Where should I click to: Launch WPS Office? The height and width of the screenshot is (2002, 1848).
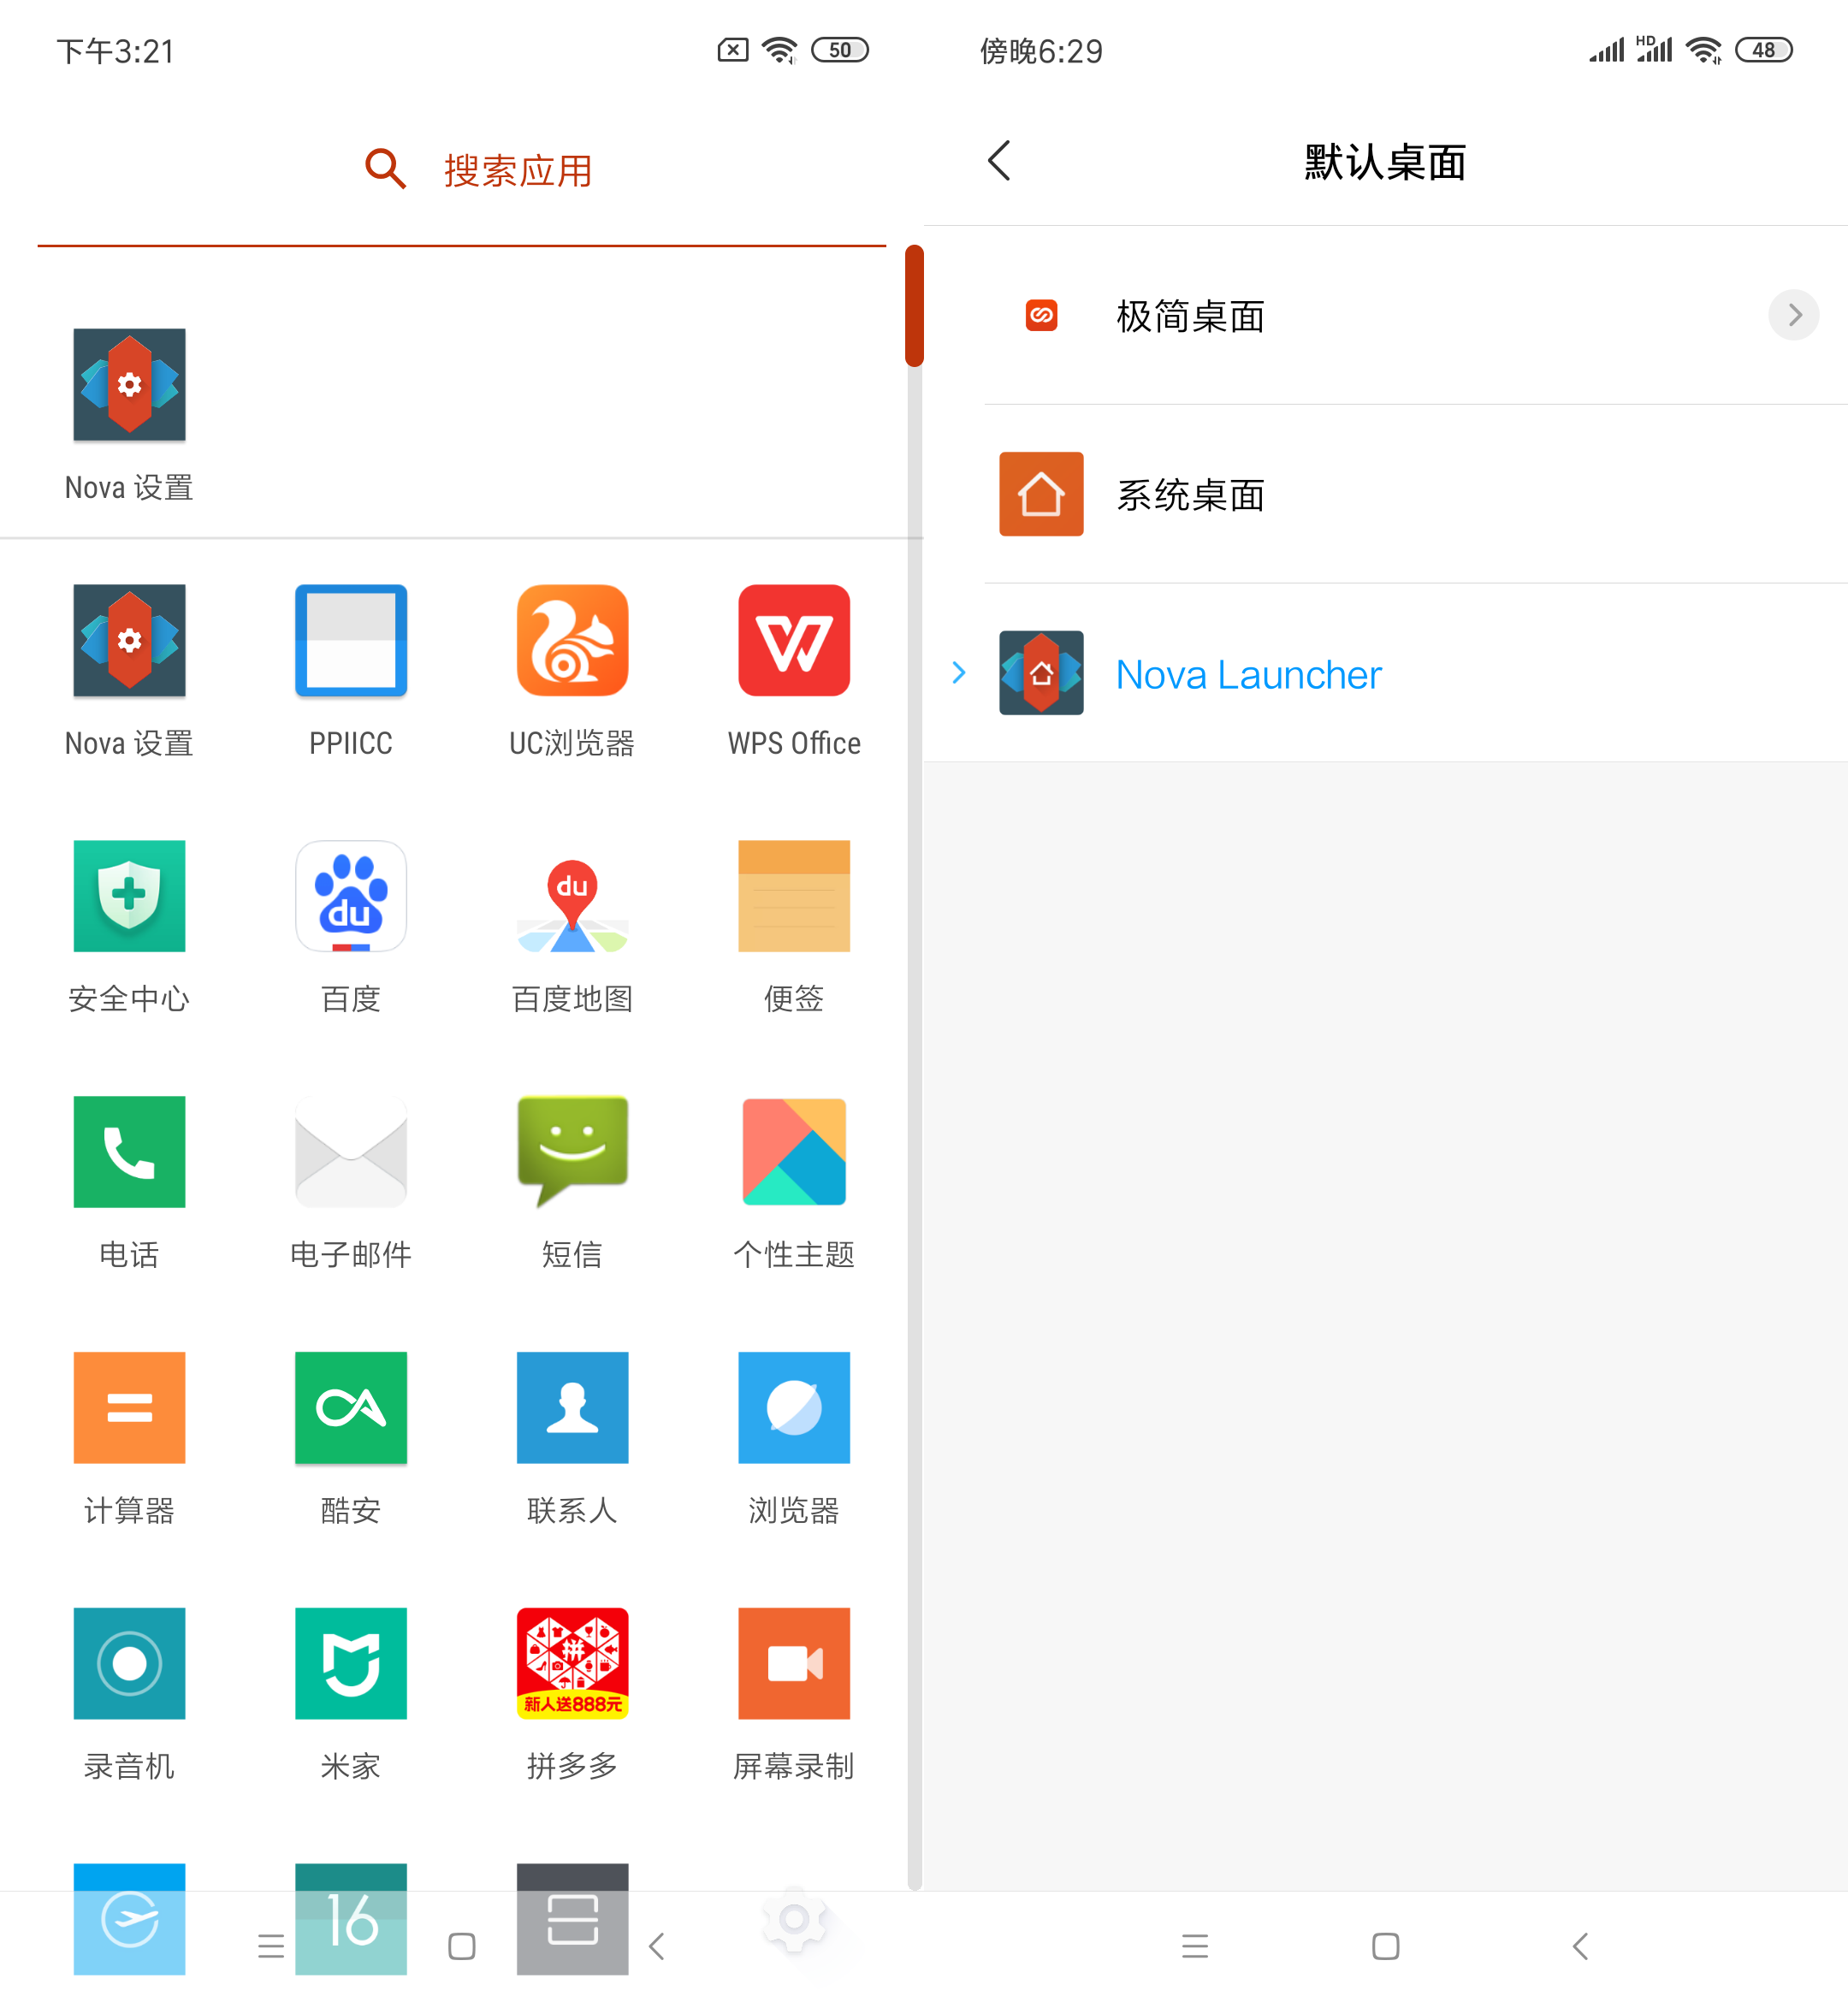coord(794,670)
